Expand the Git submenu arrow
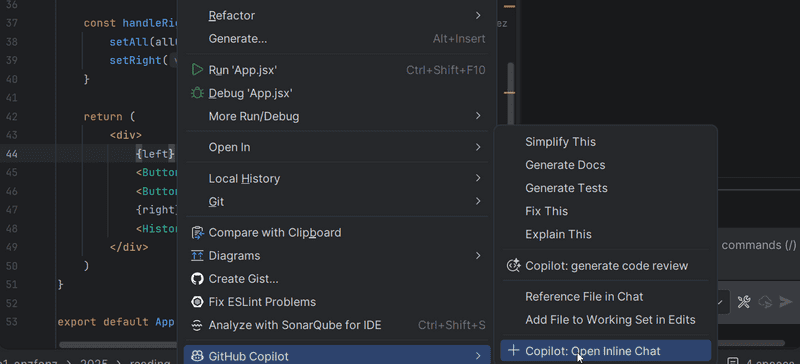 coord(478,201)
